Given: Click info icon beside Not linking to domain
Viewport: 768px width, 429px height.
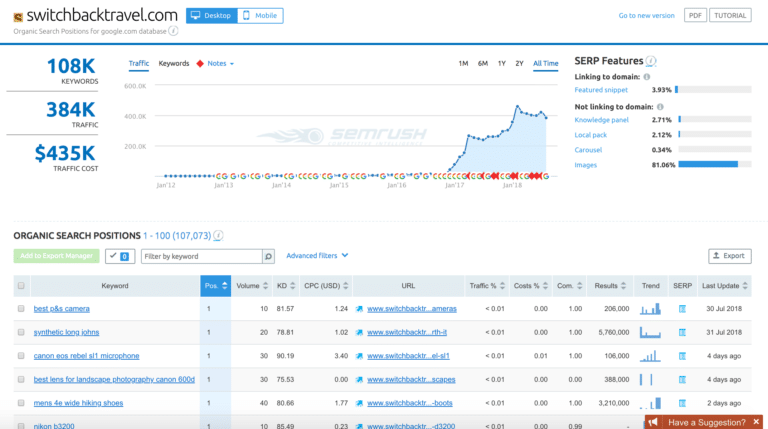Looking at the screenshot, I should point(660,107).
